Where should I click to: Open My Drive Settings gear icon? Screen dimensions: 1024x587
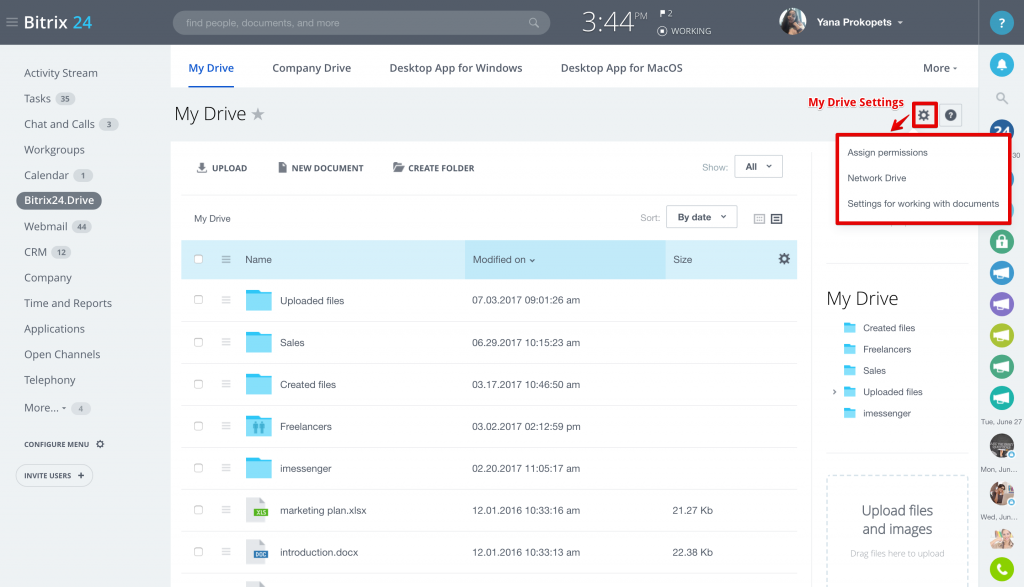923,115
